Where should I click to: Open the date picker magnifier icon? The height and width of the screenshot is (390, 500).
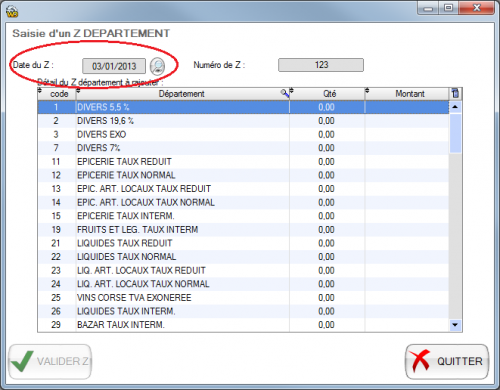pos(157,66)
